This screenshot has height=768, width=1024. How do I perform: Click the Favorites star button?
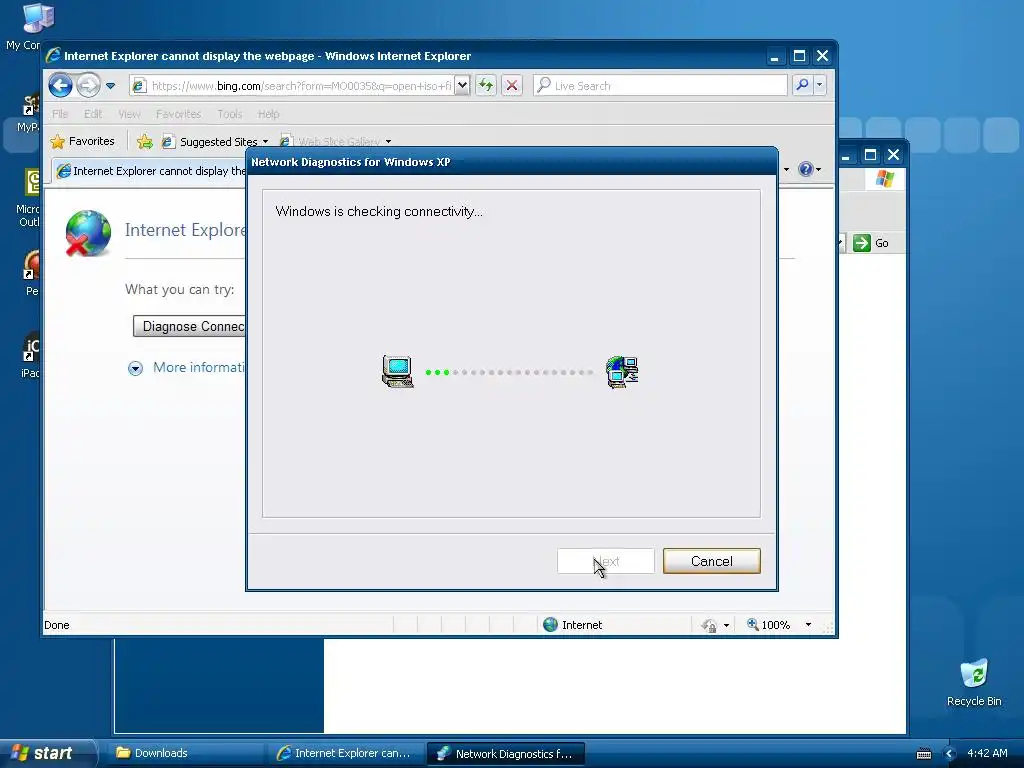coord(83,141)
